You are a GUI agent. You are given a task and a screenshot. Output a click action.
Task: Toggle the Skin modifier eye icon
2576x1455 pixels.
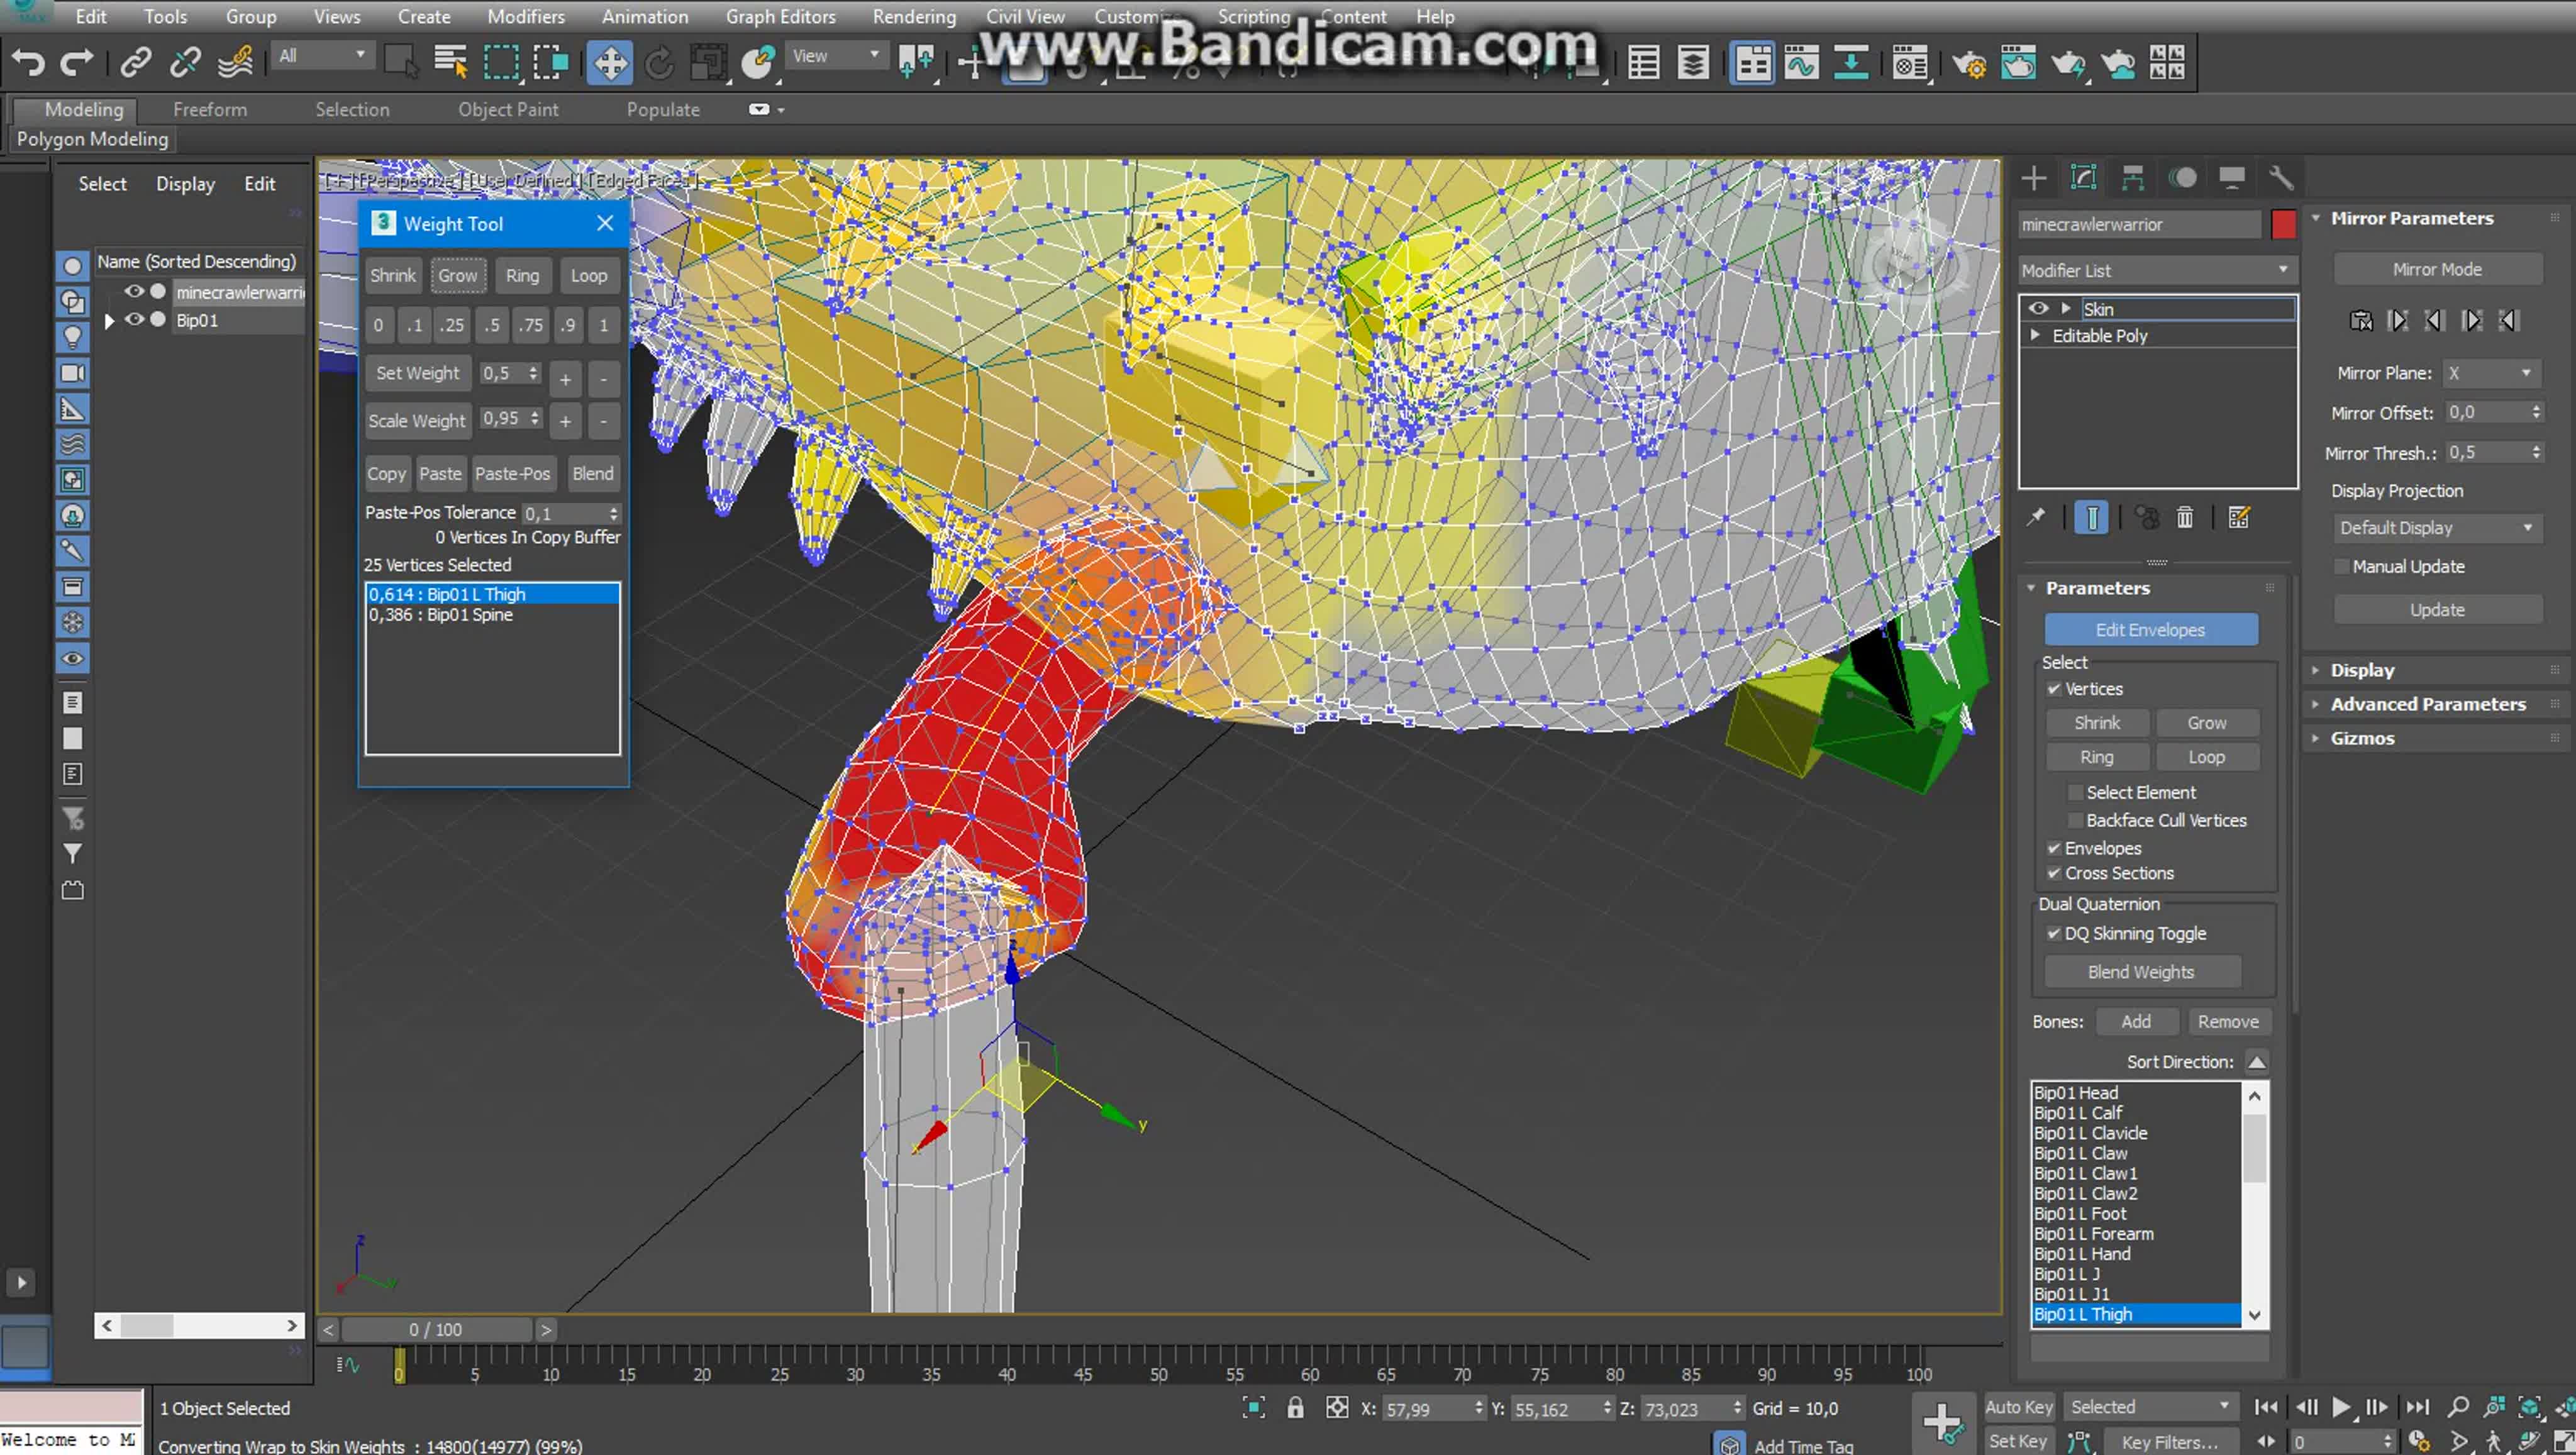2038,309
